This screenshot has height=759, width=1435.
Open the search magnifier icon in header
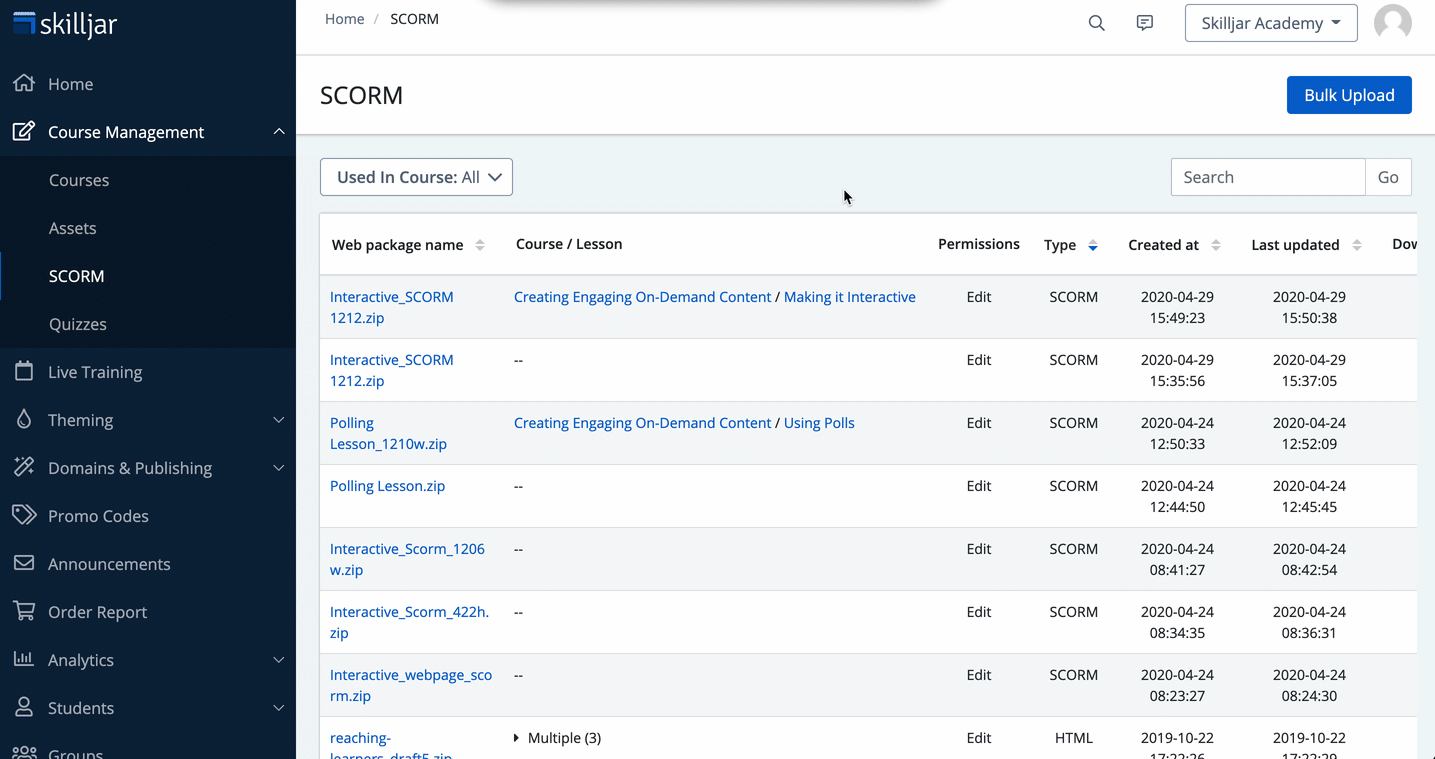(x=1097, y=23)
